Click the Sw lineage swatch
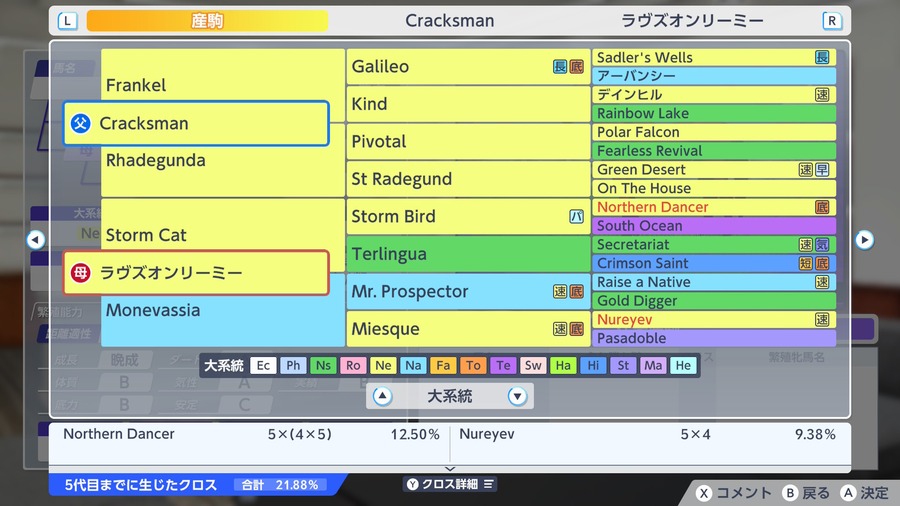The width and height of the screenshot is (900, 506). point(533,365)
